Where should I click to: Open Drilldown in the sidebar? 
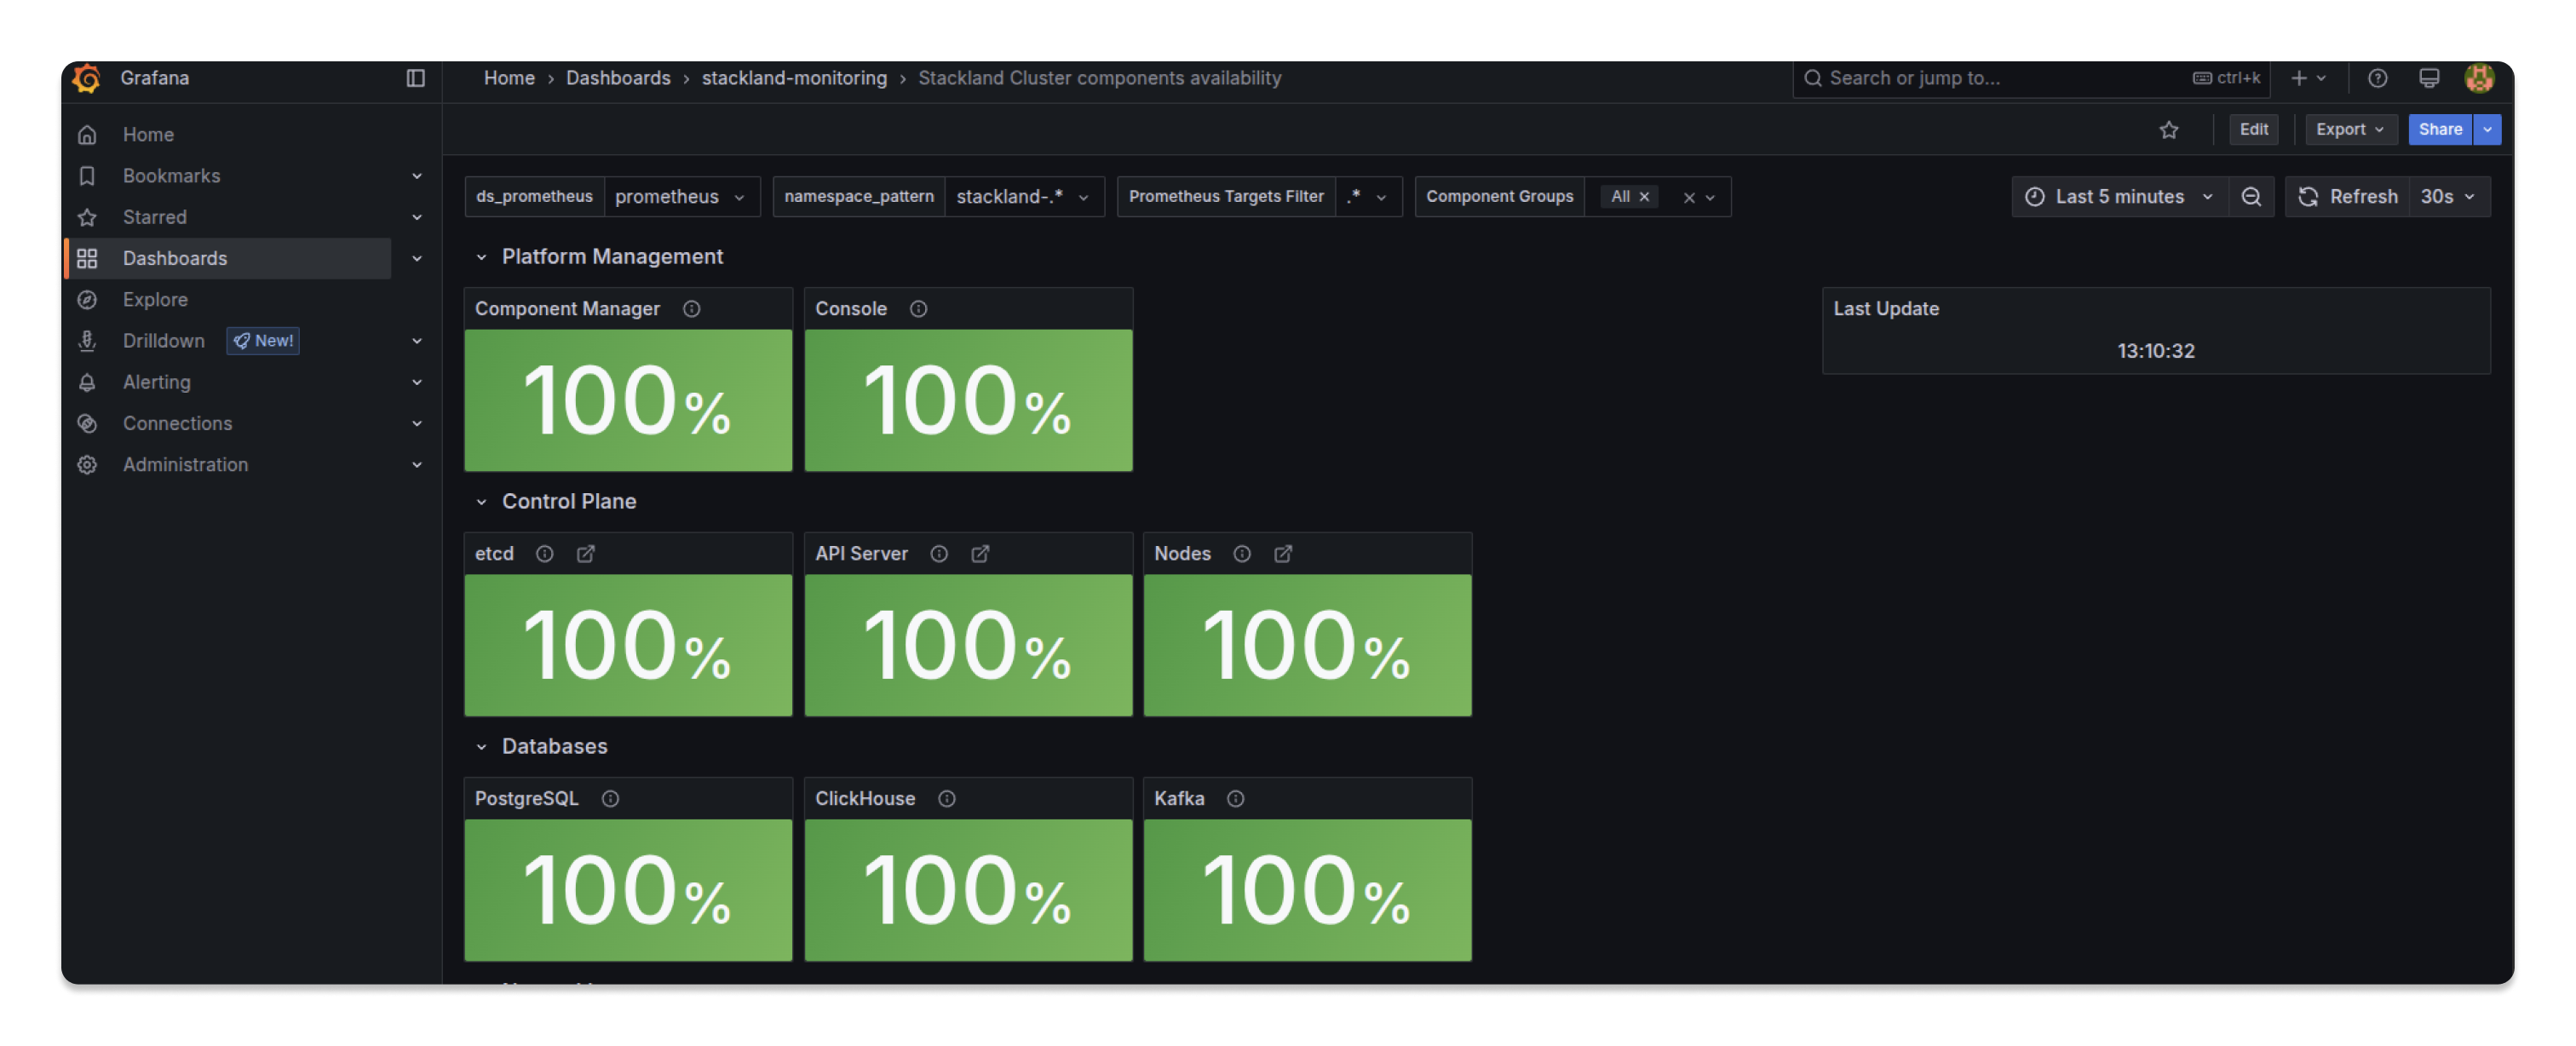click(x=163, y=341)
